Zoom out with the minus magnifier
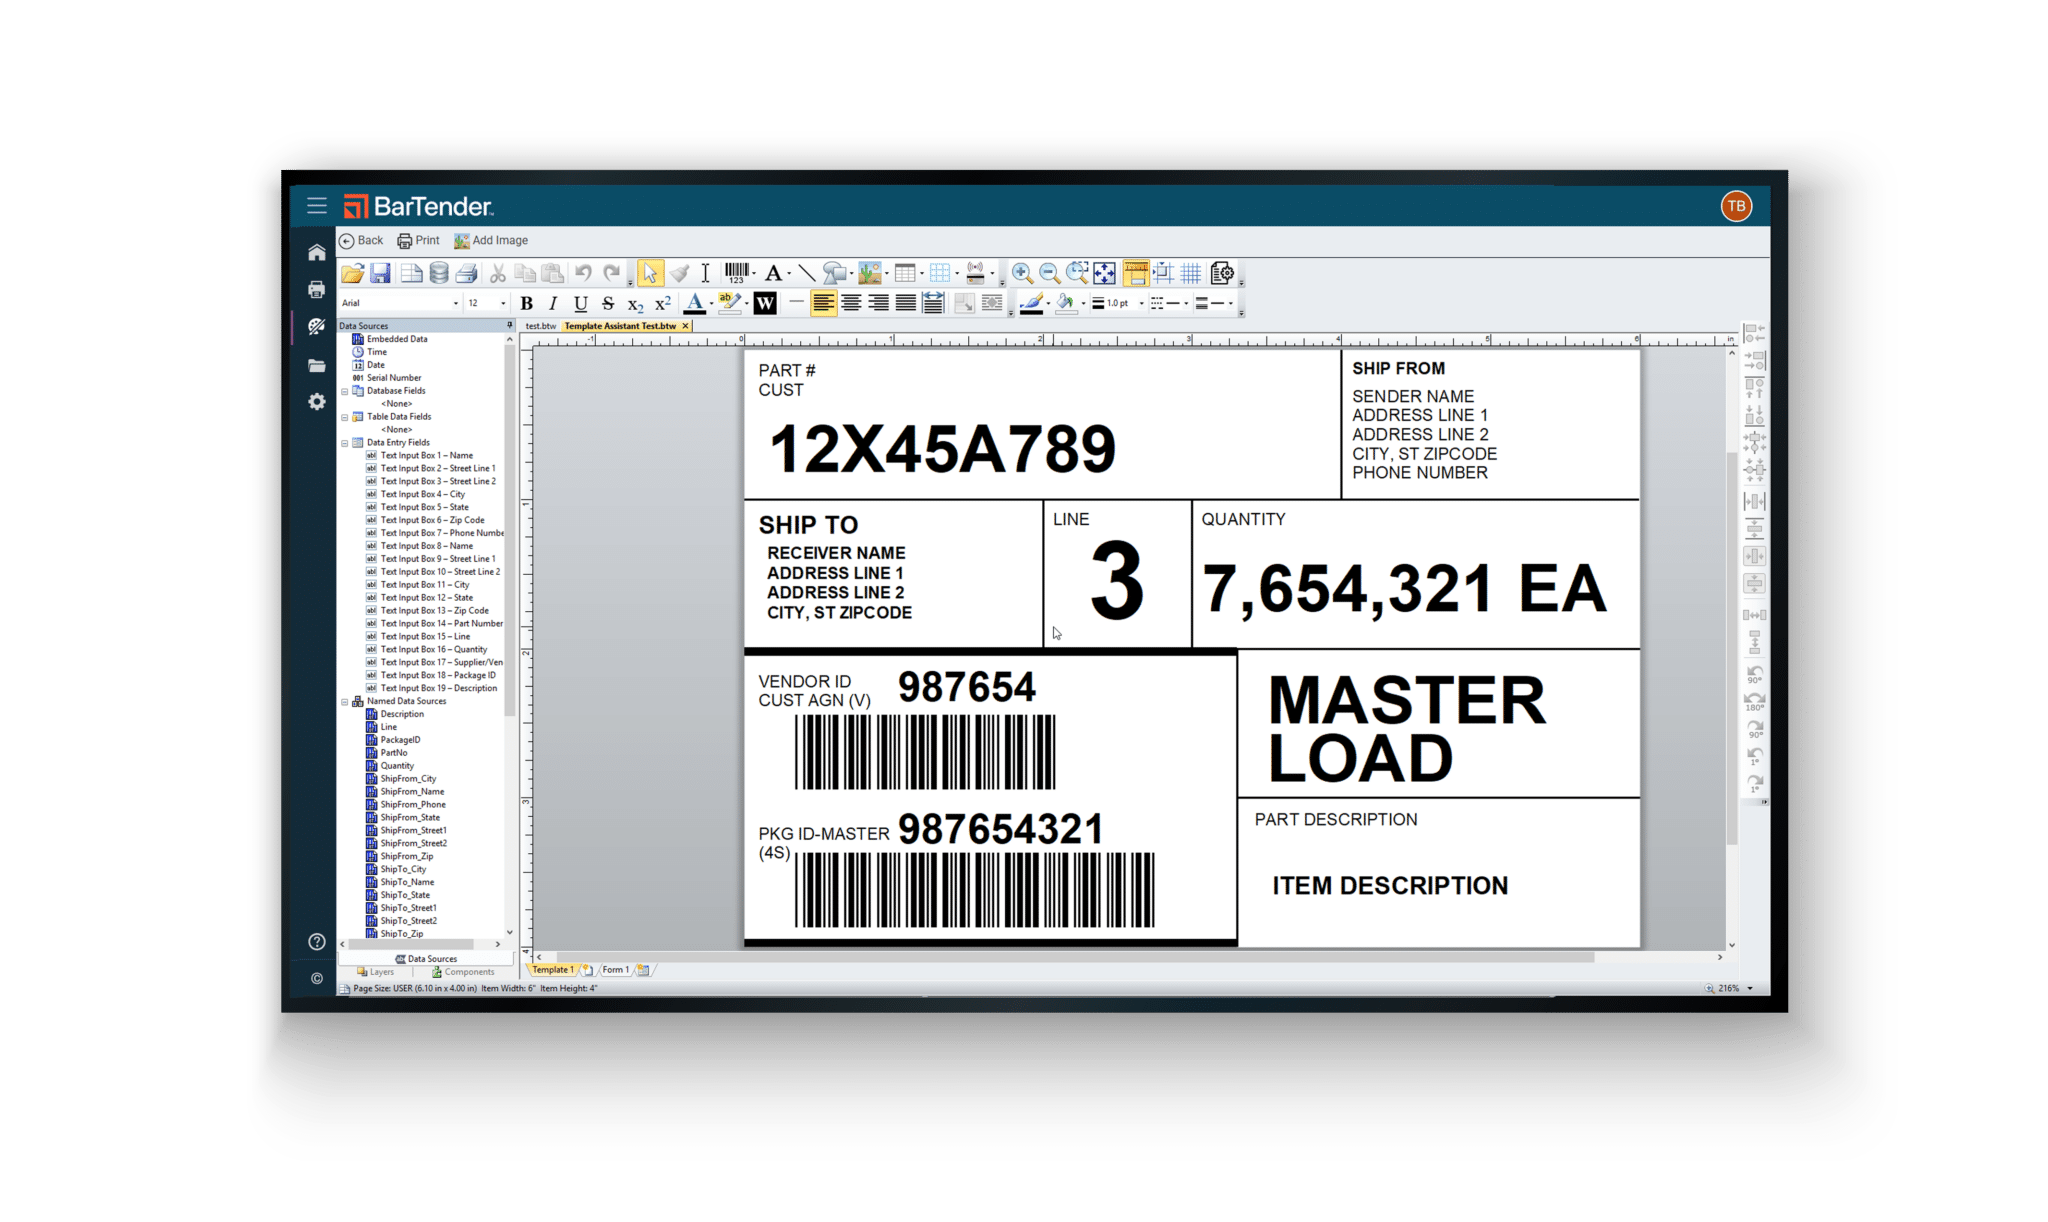Viewport: 2048px width, 1222px height. point(1049,273)
